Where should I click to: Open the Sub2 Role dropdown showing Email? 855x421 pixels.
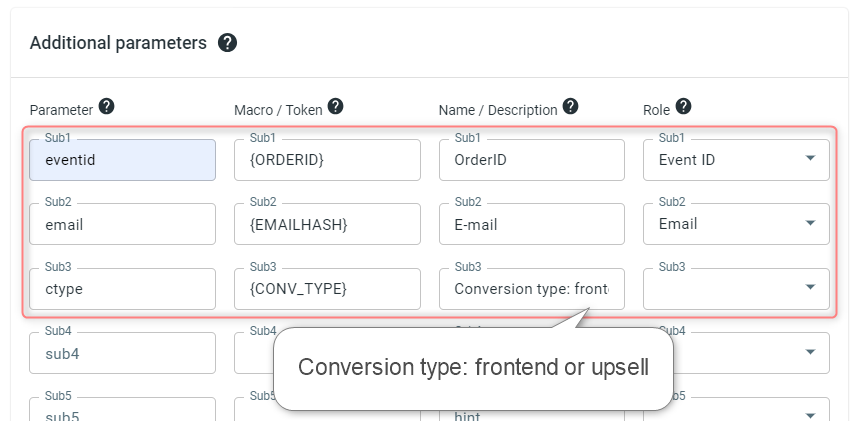point(736,224)
